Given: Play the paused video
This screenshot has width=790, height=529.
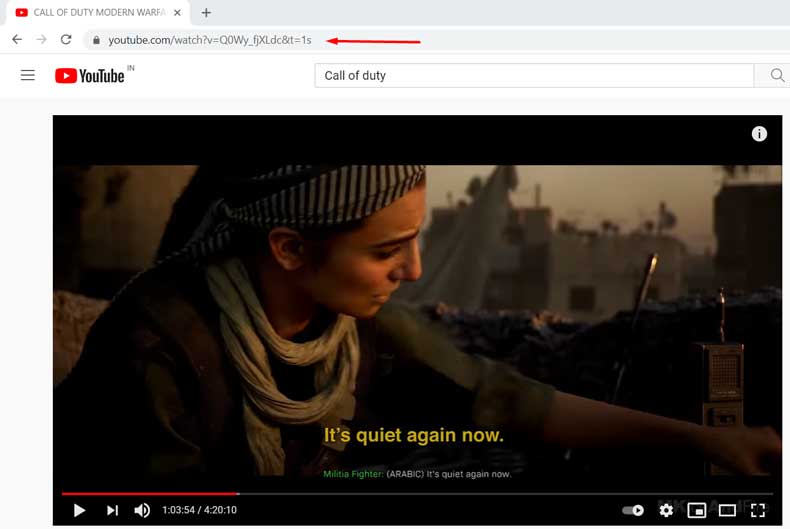Looking at the screenshot, I should pyautogui.click(x=79, y=510).
